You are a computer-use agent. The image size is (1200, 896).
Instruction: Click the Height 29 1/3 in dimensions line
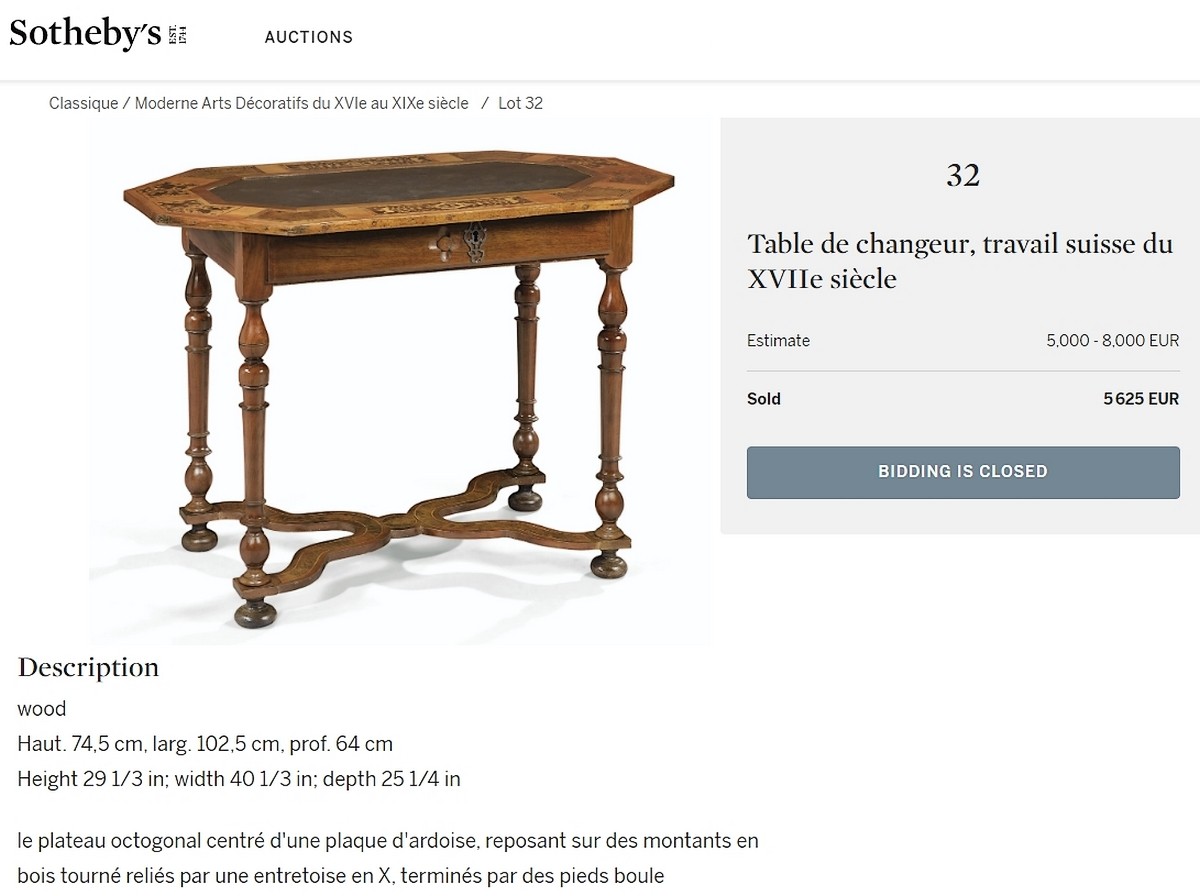(x=239, y=779)
